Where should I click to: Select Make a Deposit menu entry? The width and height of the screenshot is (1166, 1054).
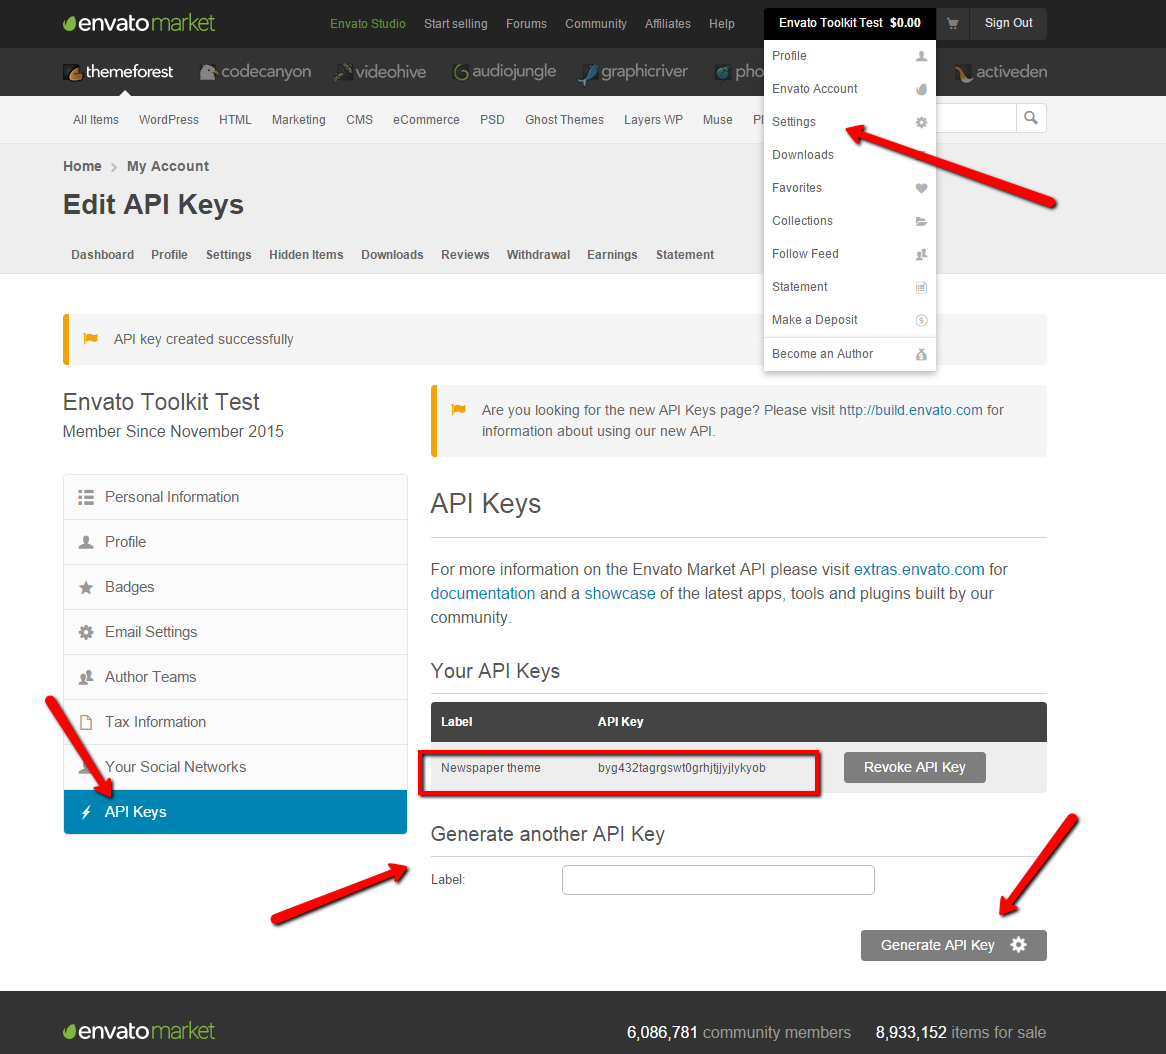tap(850, 320)
